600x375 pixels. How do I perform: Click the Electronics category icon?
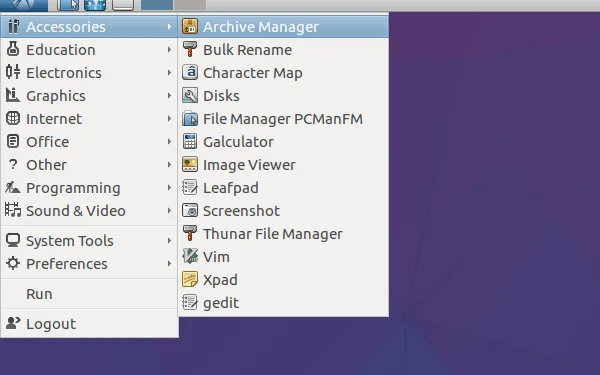(13, 72)
